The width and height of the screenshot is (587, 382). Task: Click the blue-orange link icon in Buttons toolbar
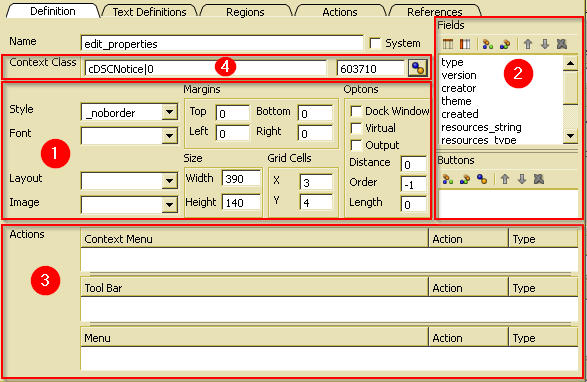(x=482, y=179)
